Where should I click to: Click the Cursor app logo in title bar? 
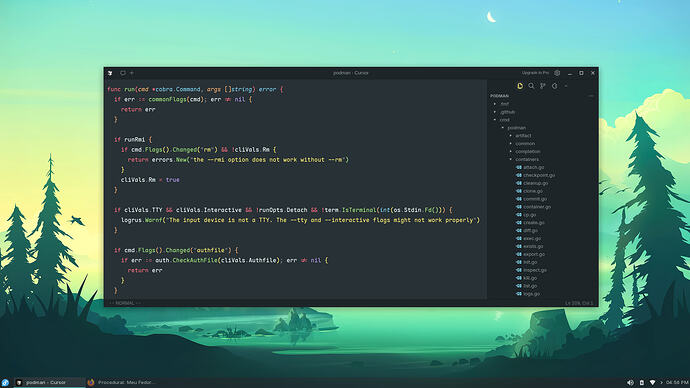(x=110, y=73)
